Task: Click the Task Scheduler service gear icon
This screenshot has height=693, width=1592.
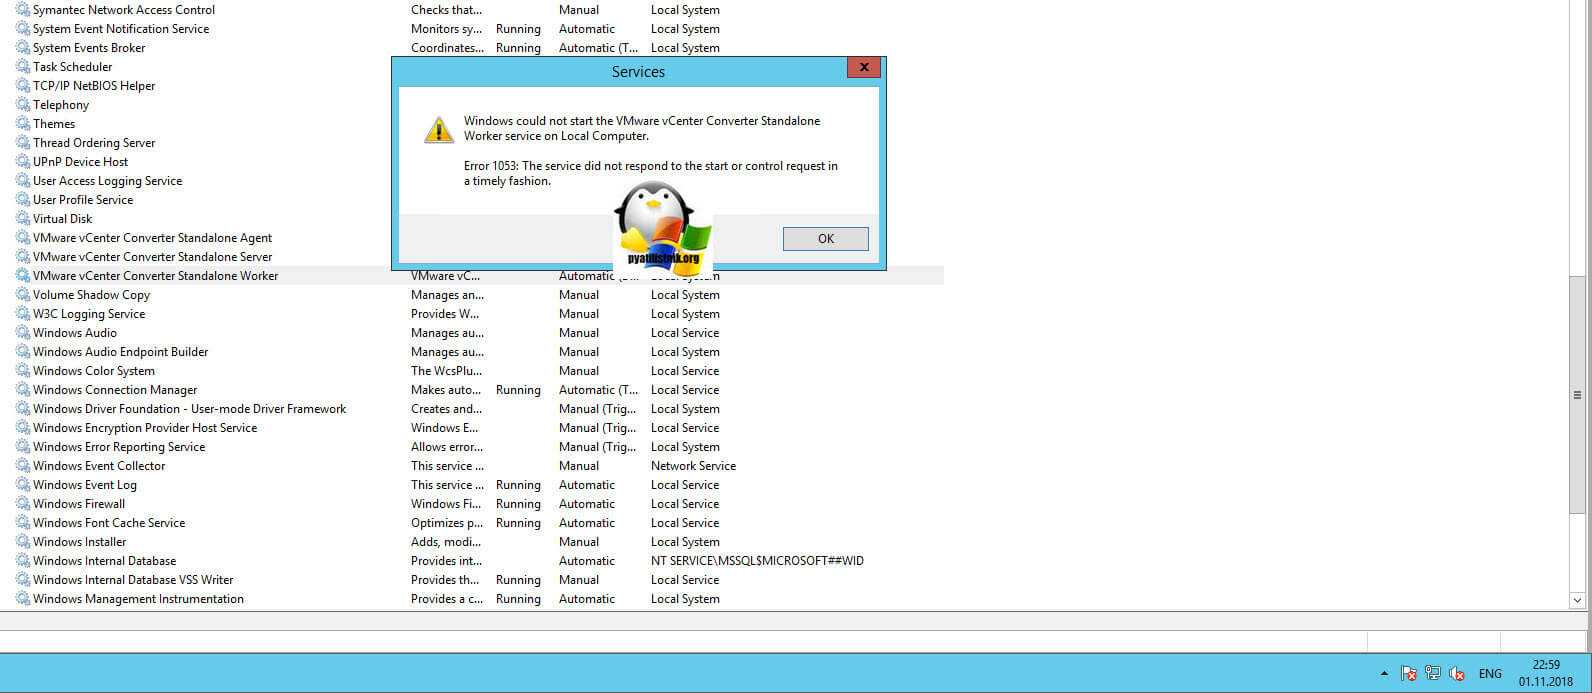Action: (22, 67)
